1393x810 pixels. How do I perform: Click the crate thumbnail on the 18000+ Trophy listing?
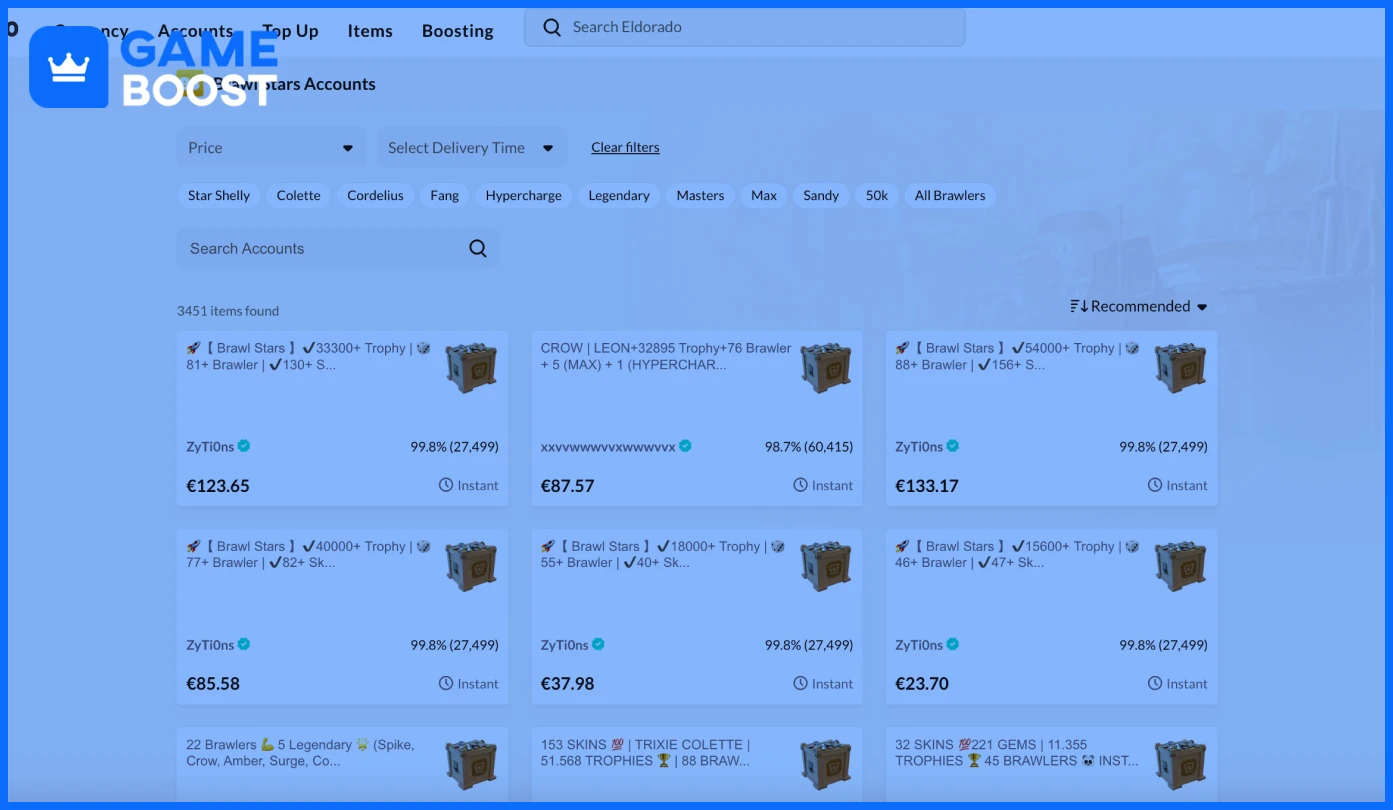point(826,565)
